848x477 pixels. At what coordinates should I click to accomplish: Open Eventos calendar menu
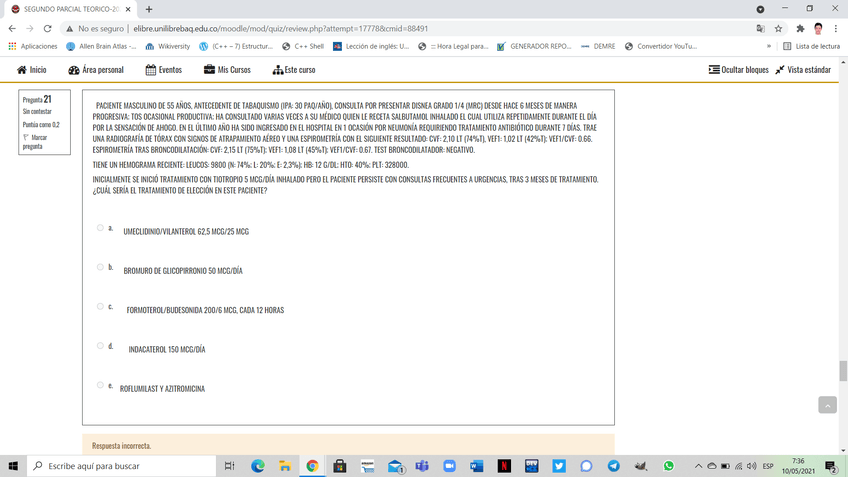163,70
